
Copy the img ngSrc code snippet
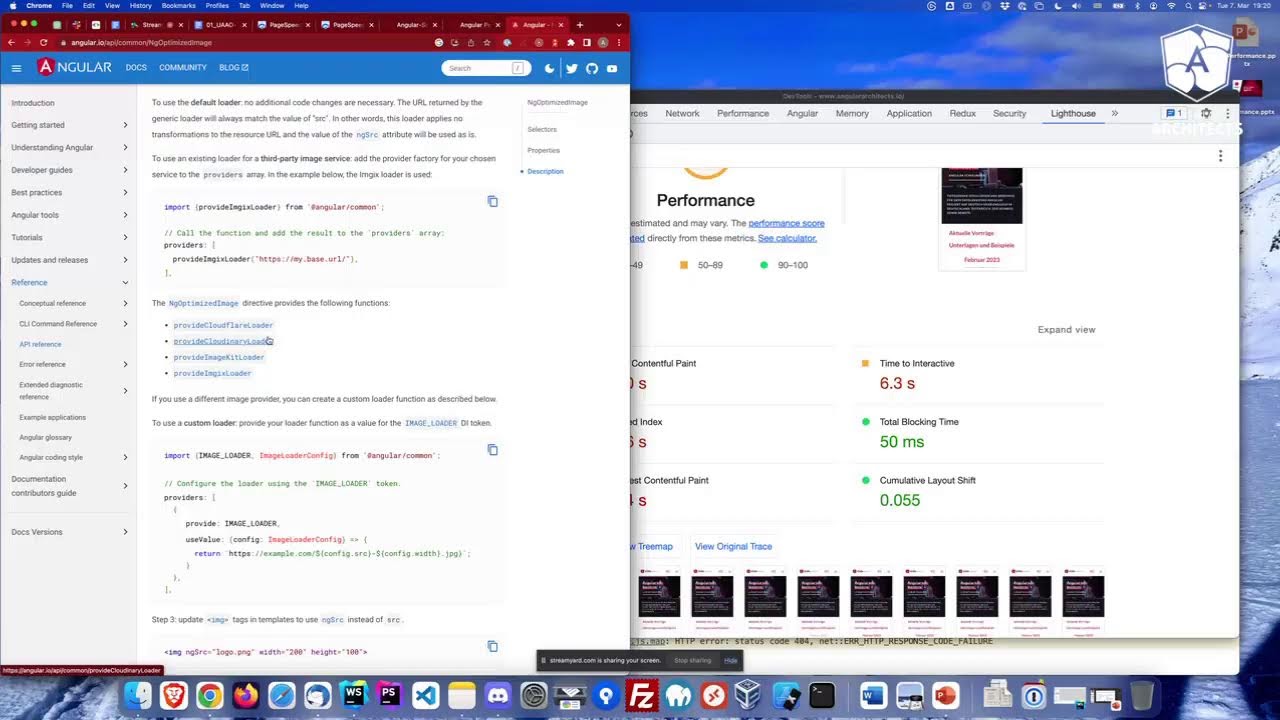(492, 646)
